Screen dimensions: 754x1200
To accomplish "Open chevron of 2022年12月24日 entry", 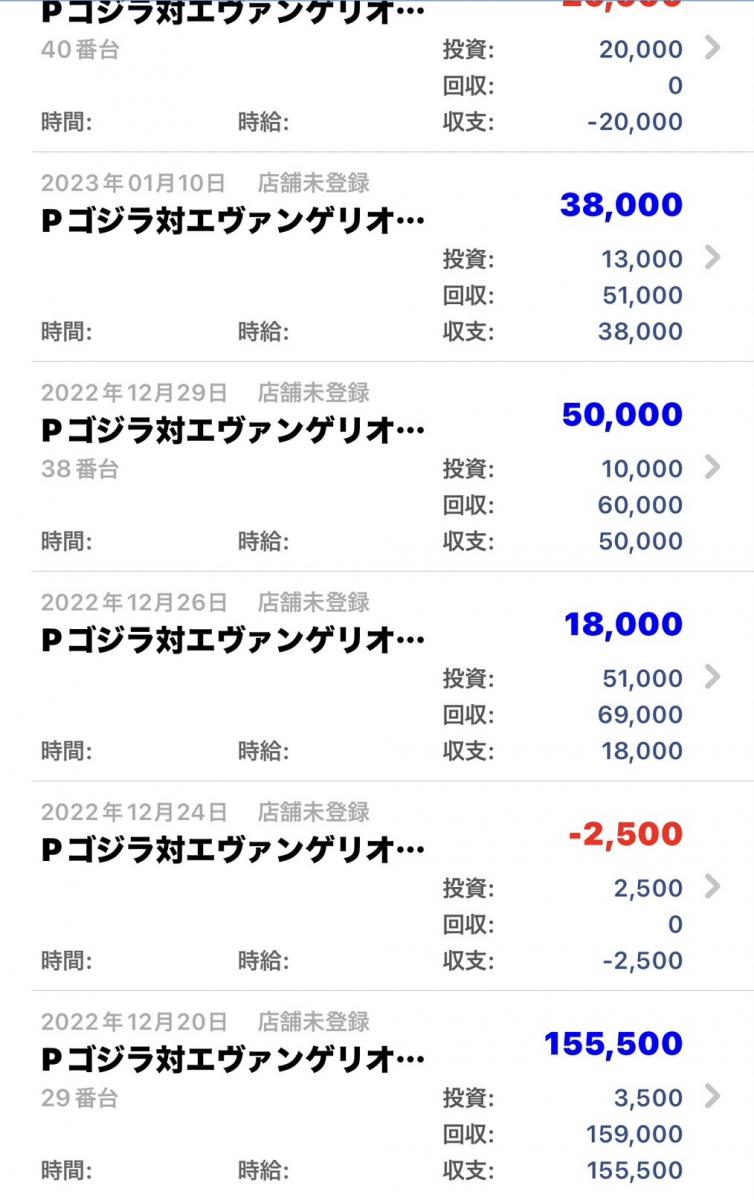I will [712, 887].
